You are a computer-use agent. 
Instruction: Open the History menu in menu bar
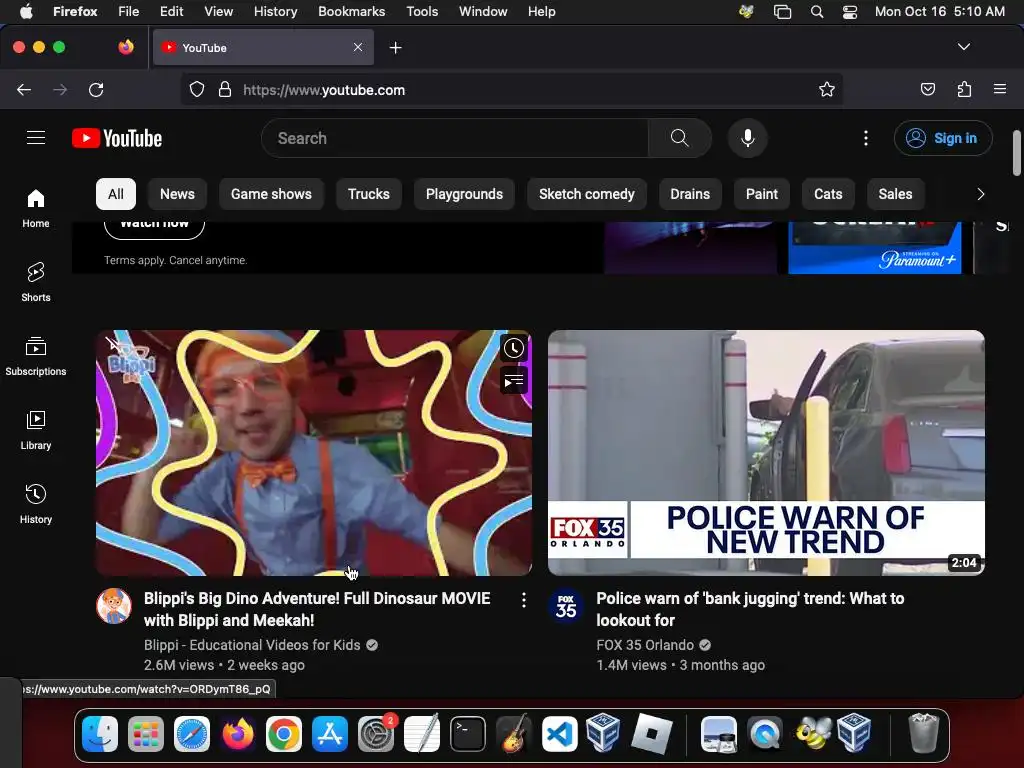tap(276, 11)
